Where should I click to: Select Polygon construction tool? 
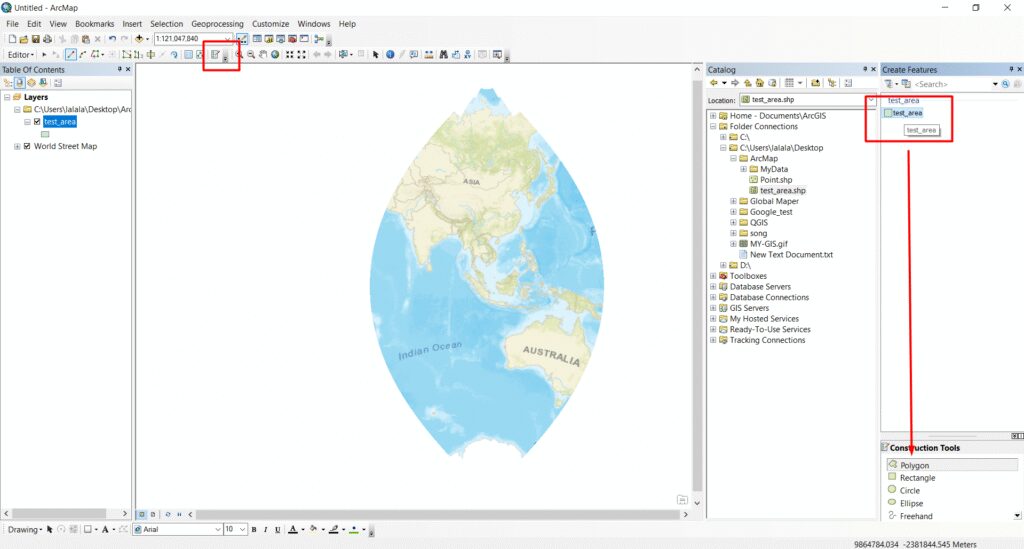[952, 465]
